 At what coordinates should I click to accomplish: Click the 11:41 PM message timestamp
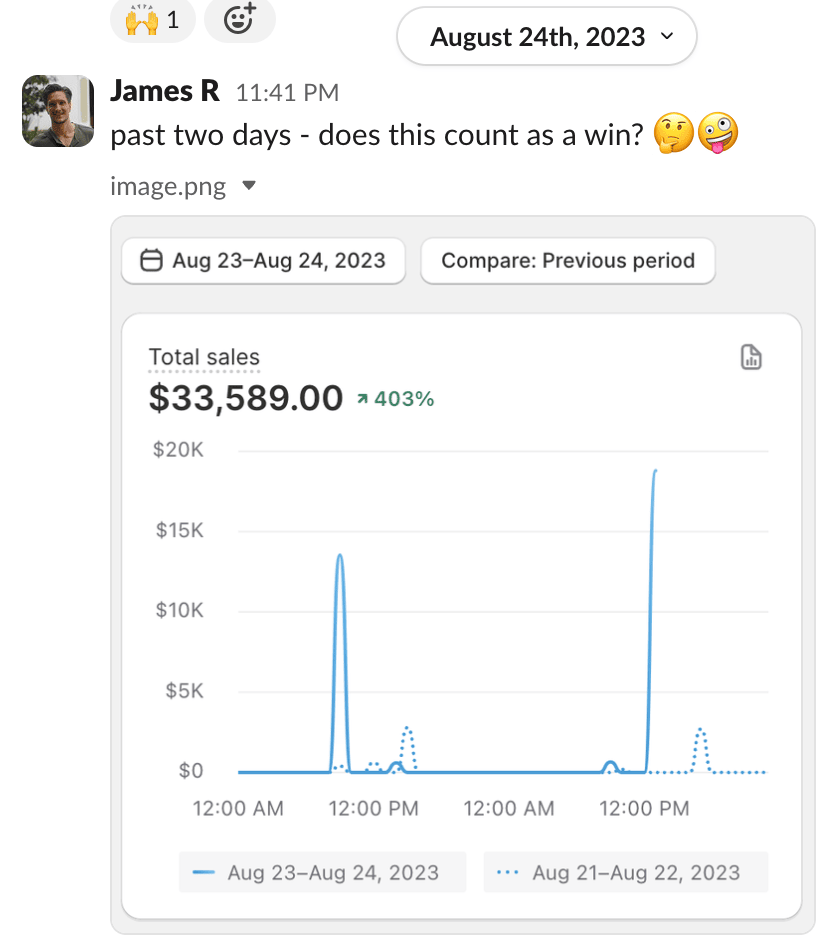pyautogui.click(x=287, y=93)
